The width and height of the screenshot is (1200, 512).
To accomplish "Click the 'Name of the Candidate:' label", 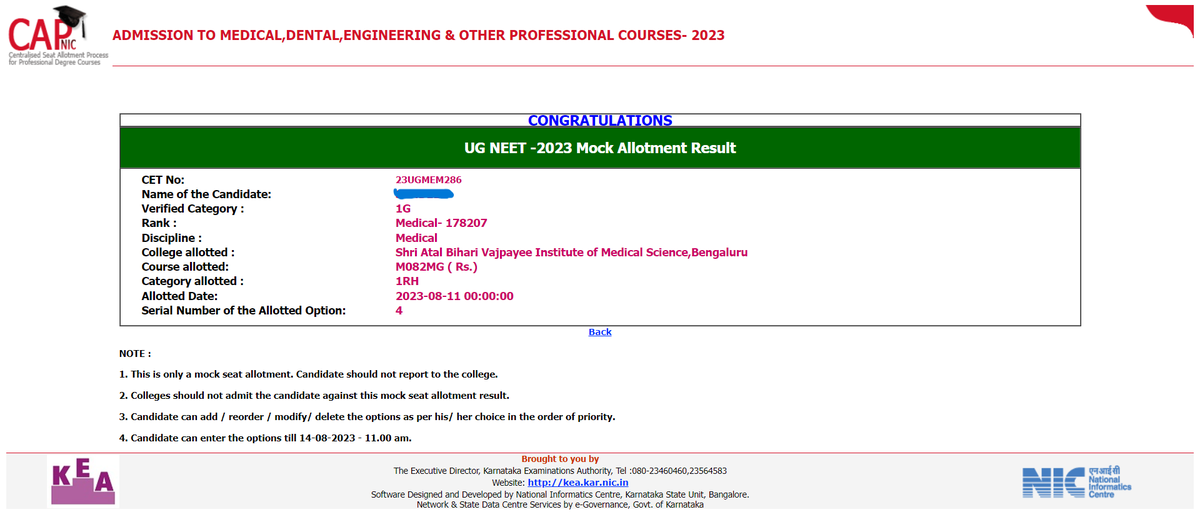I will point(207,194).
